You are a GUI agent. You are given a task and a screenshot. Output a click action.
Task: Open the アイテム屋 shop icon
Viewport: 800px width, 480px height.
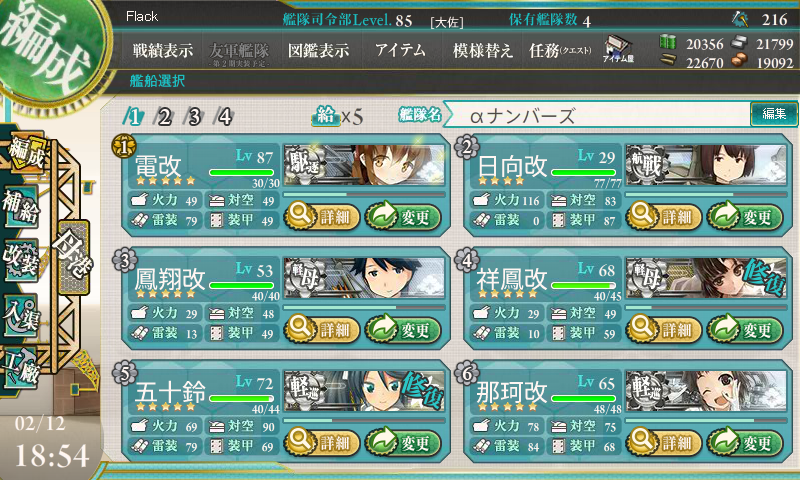618,50
